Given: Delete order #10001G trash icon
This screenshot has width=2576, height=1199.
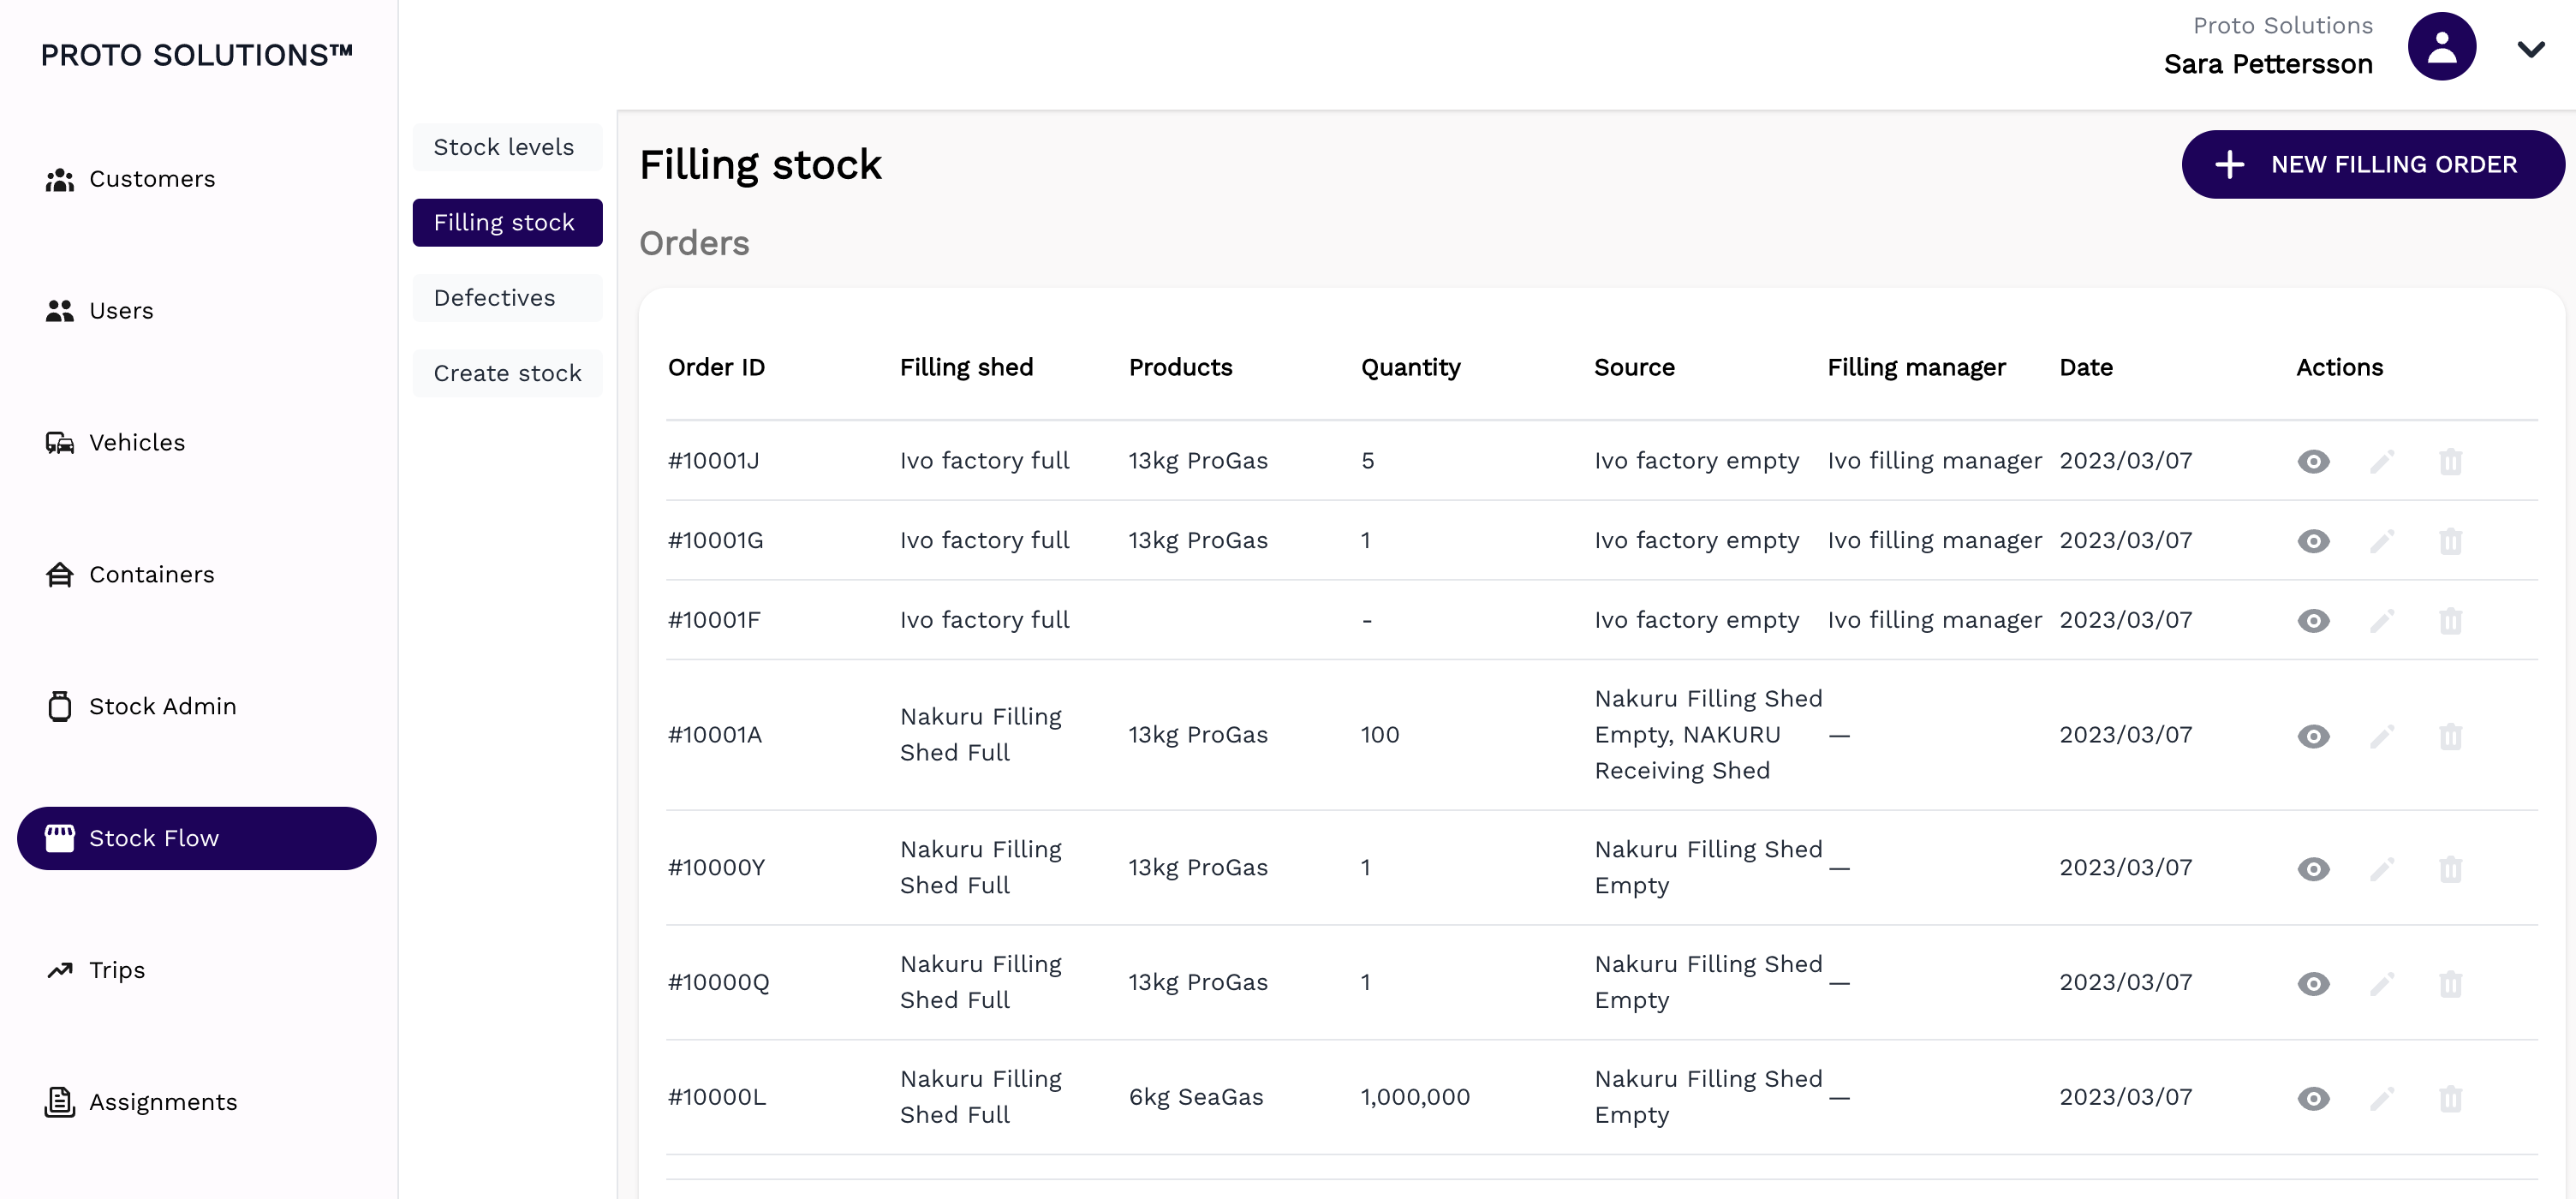Looking at the screenshot, I should [2450, 541].
